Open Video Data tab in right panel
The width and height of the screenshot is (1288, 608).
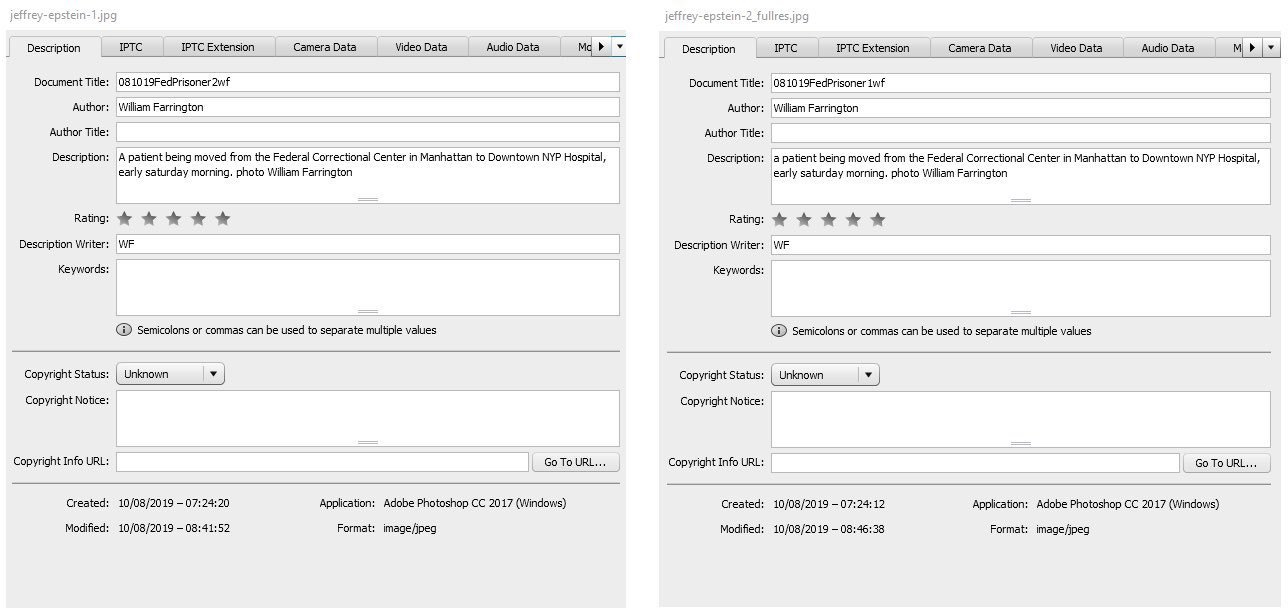point(1076,48)
